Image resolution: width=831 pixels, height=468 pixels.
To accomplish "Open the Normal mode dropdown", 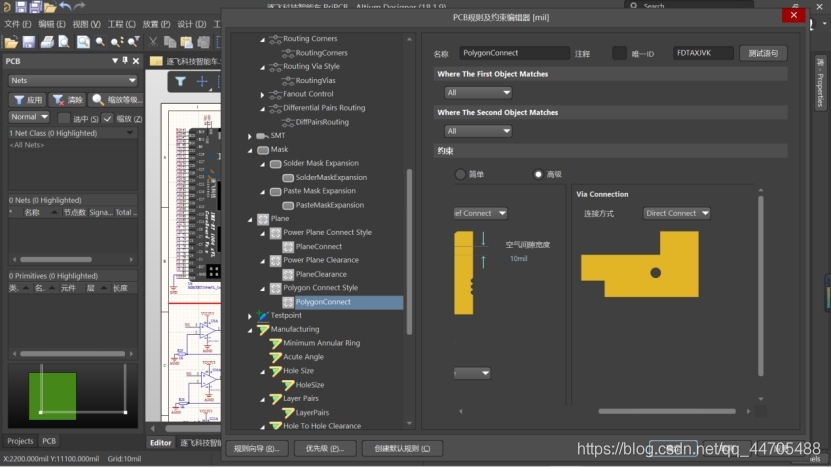I will (29, 117).
